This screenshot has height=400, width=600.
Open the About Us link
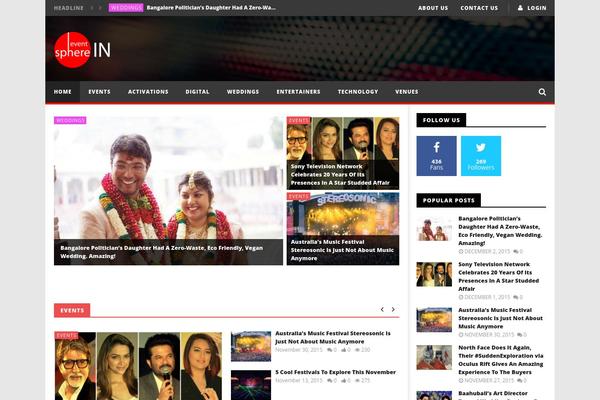433,8
